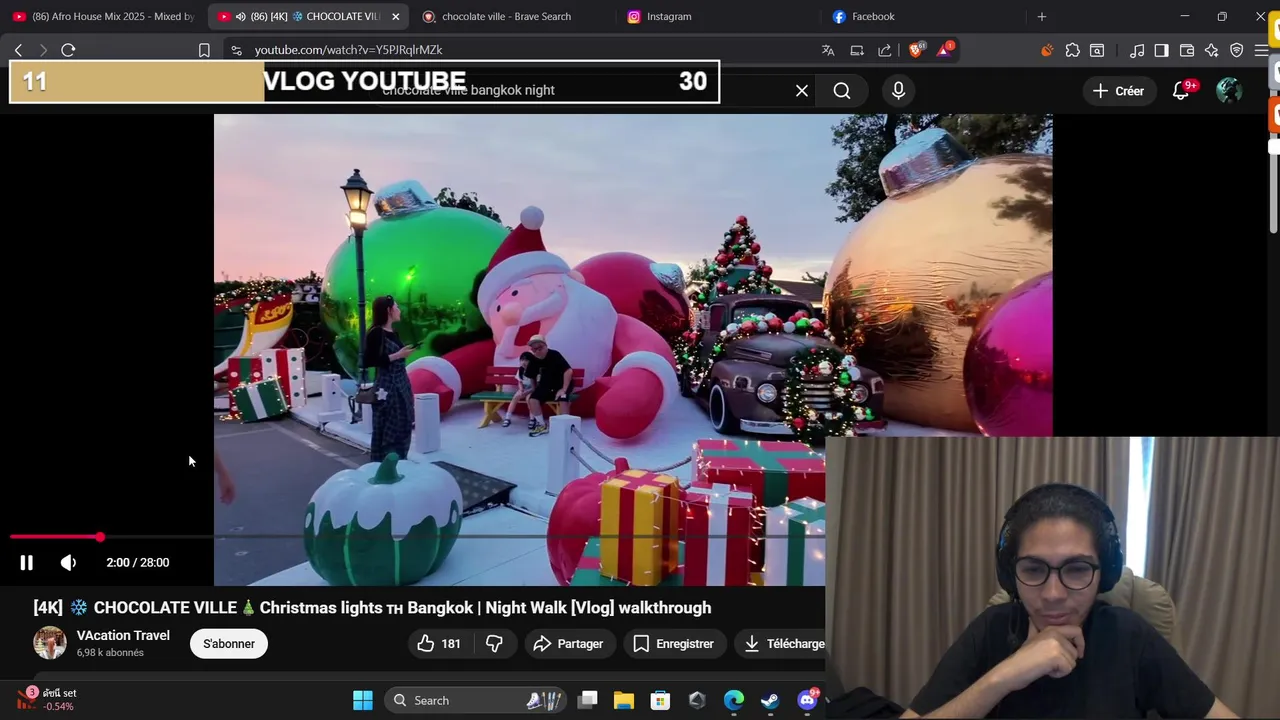Open Discord from taskbar

[x=807, y=700]
